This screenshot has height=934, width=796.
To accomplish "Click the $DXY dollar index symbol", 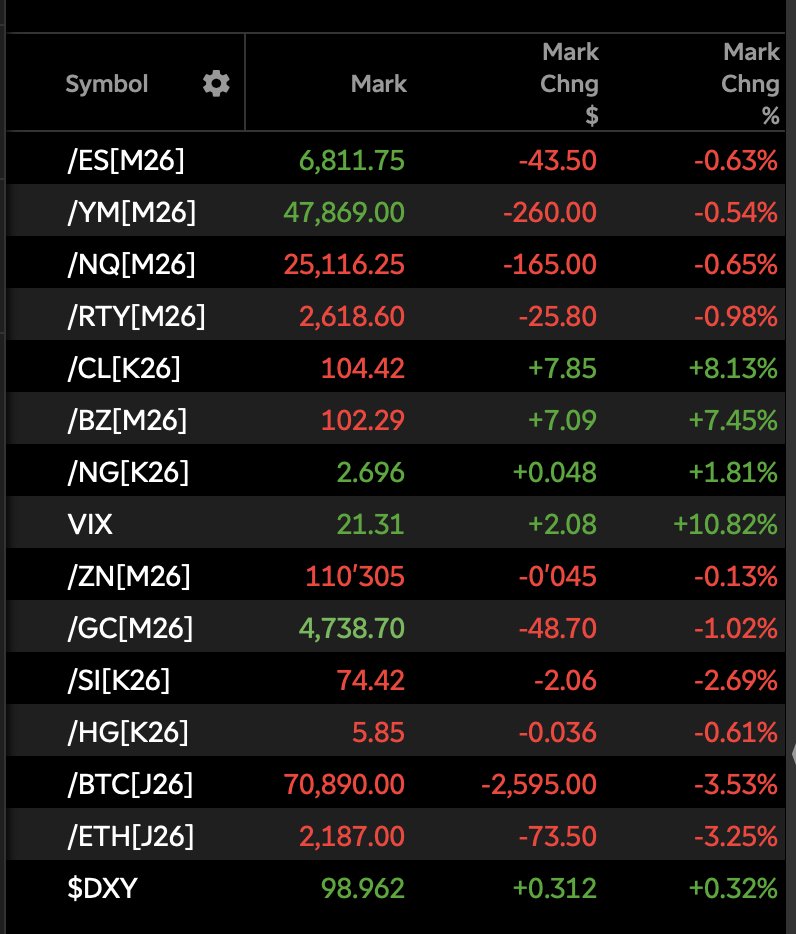I will coord(101,887).
